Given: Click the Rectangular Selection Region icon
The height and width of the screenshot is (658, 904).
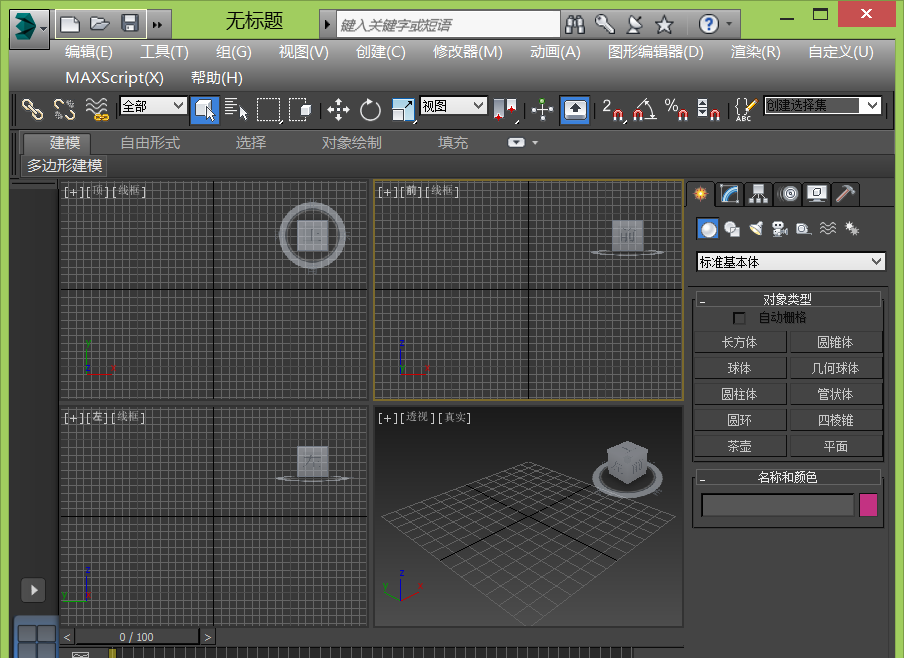Looking at the screenshot, I should [269, 110].
